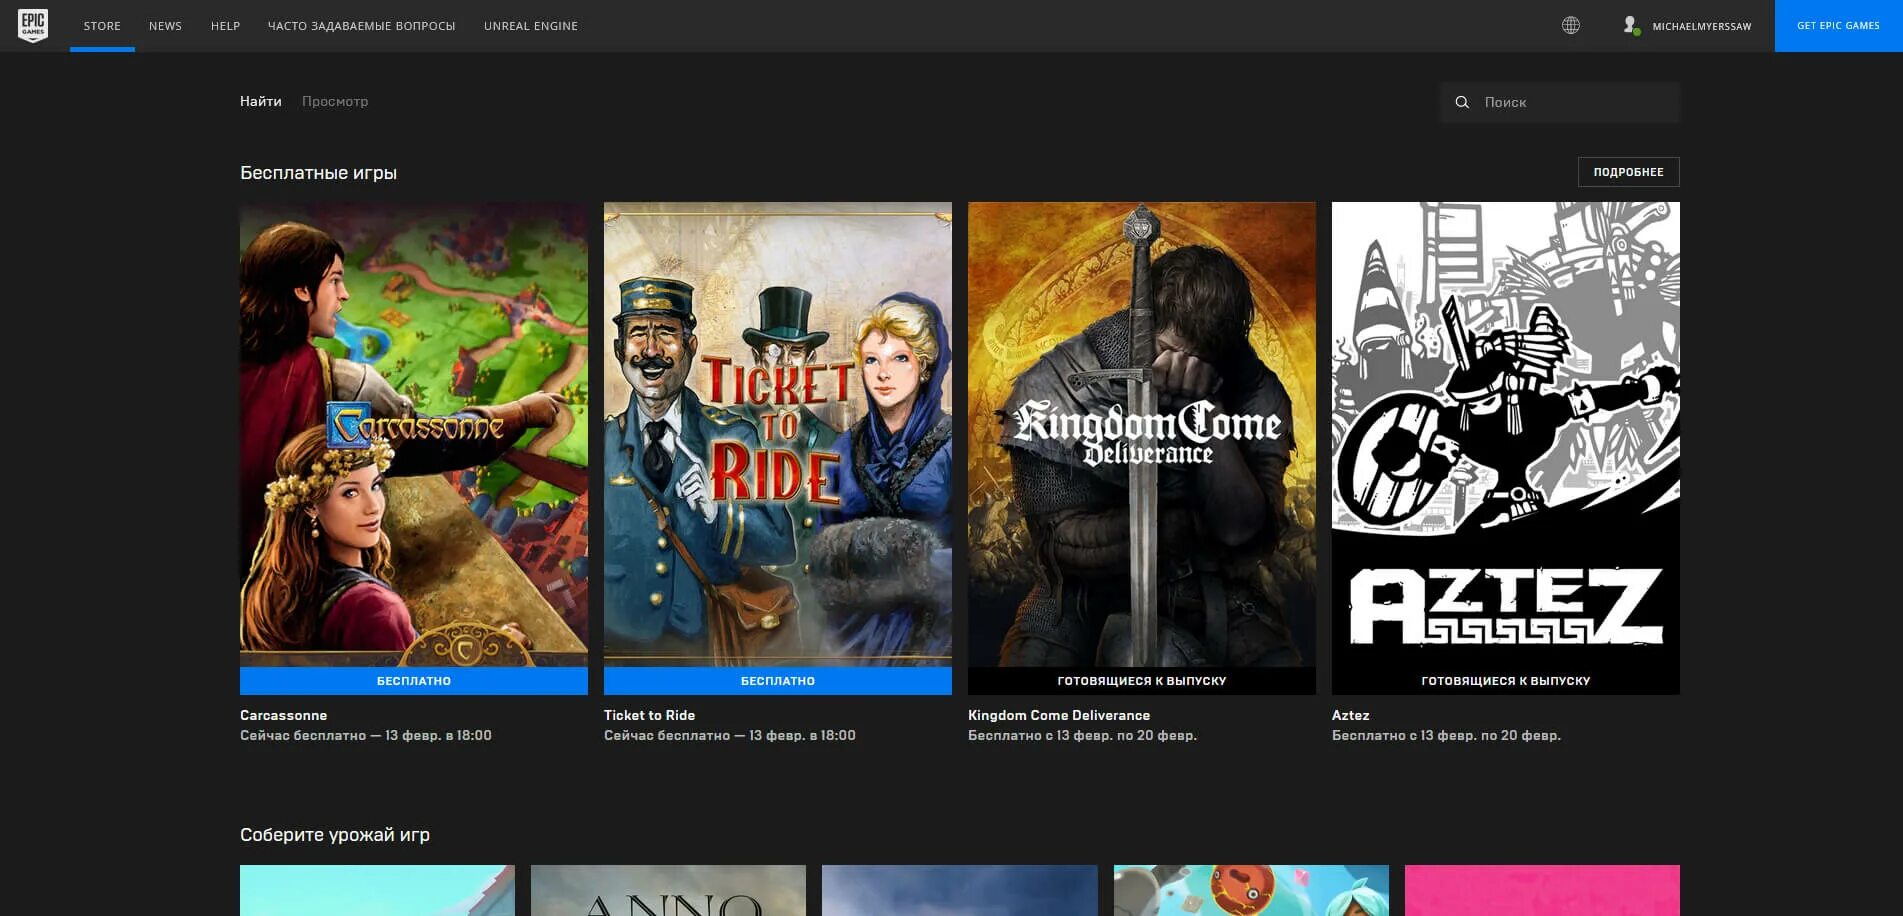1903x916 pixels.
Task: Navigate to Unreal Engine
Action: coord(531,26)
